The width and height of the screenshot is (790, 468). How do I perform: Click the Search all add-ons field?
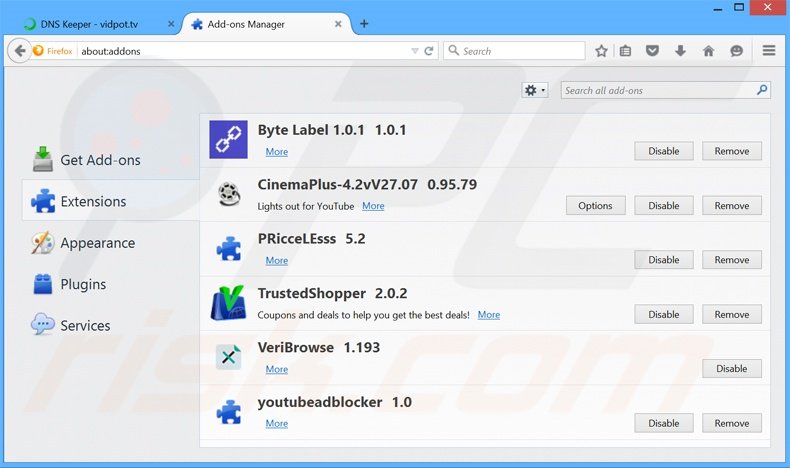coord(666,90)
